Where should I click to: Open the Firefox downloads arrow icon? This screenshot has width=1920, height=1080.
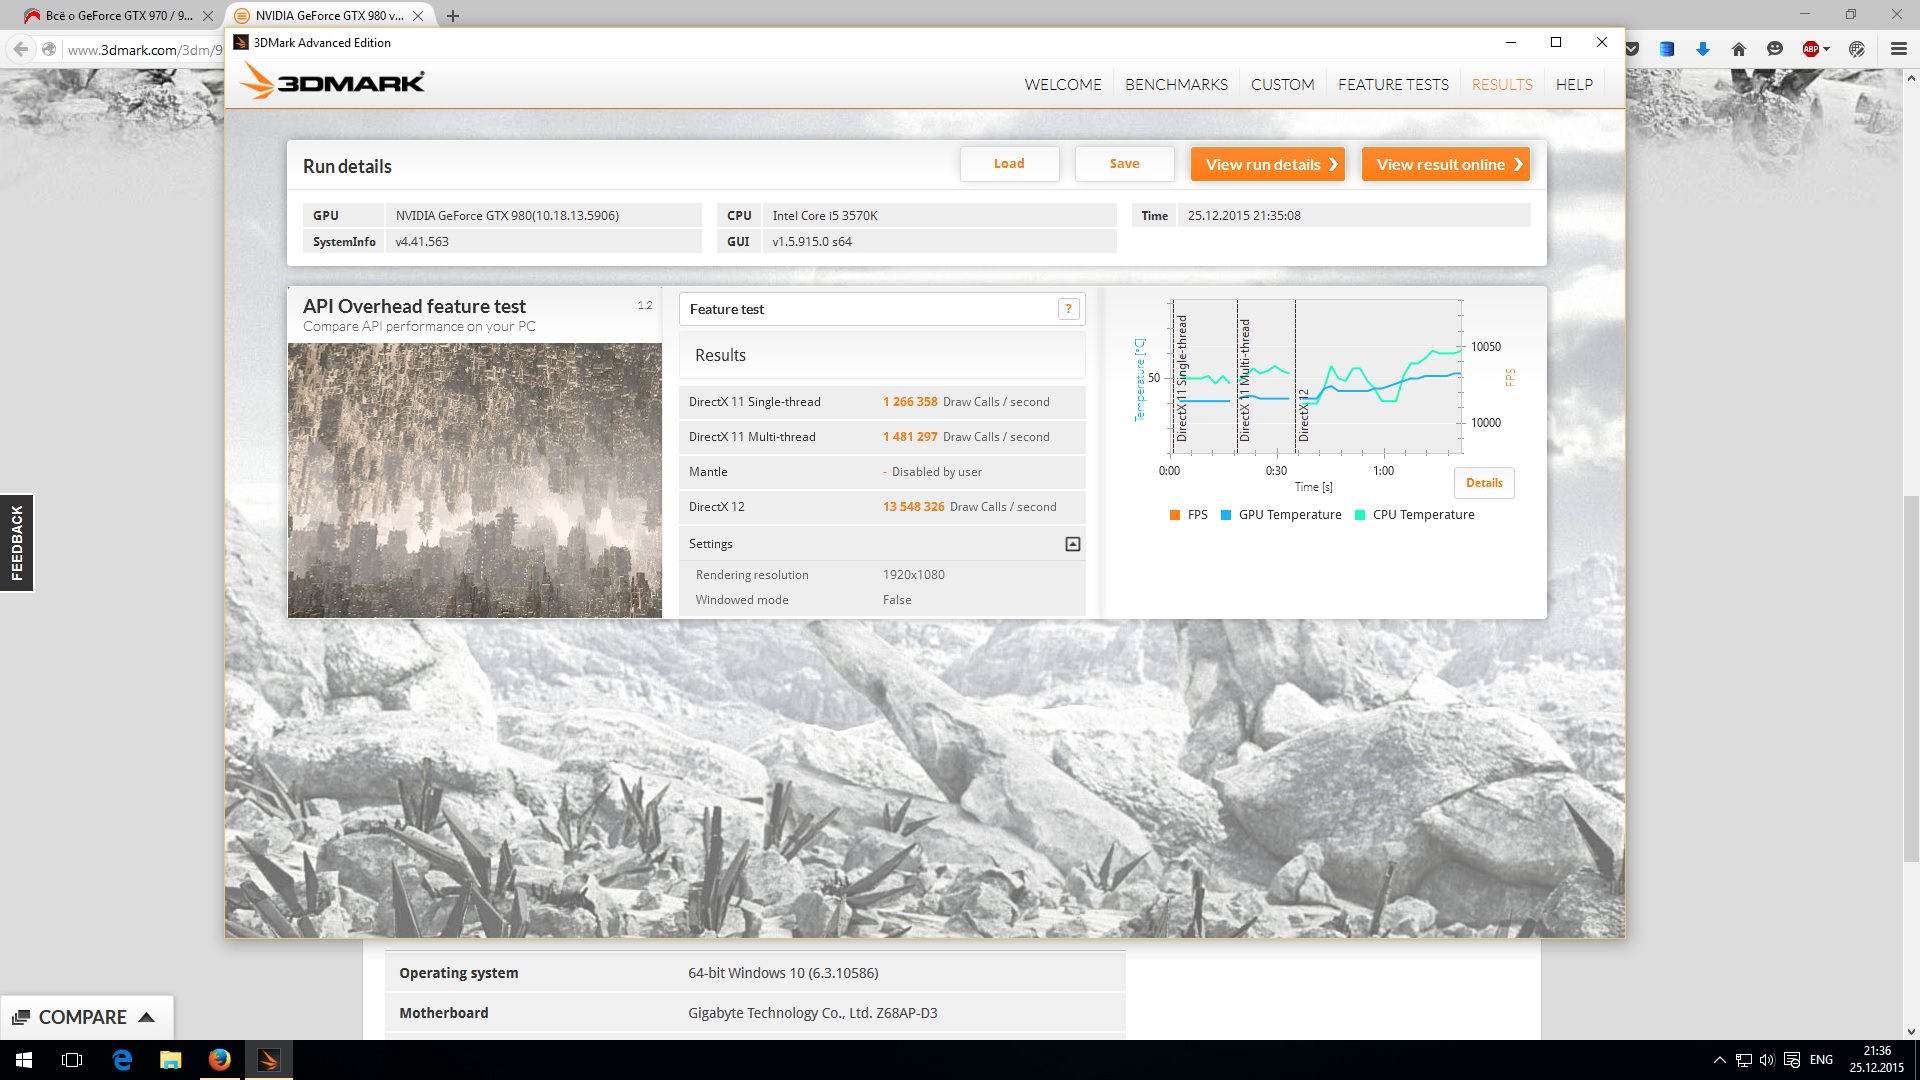[x=1702, y=49]
